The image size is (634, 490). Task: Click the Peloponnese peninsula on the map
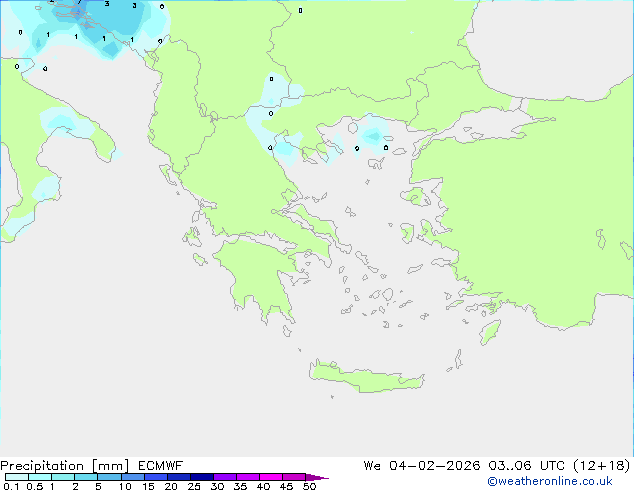click(x=259, y=279)
